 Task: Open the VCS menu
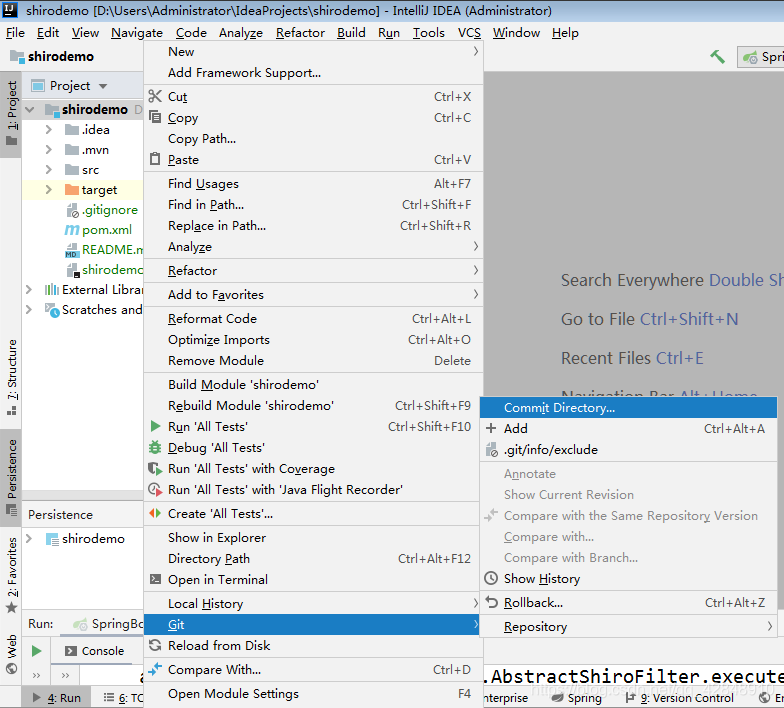pyautogui.click(x=469, y=32)
